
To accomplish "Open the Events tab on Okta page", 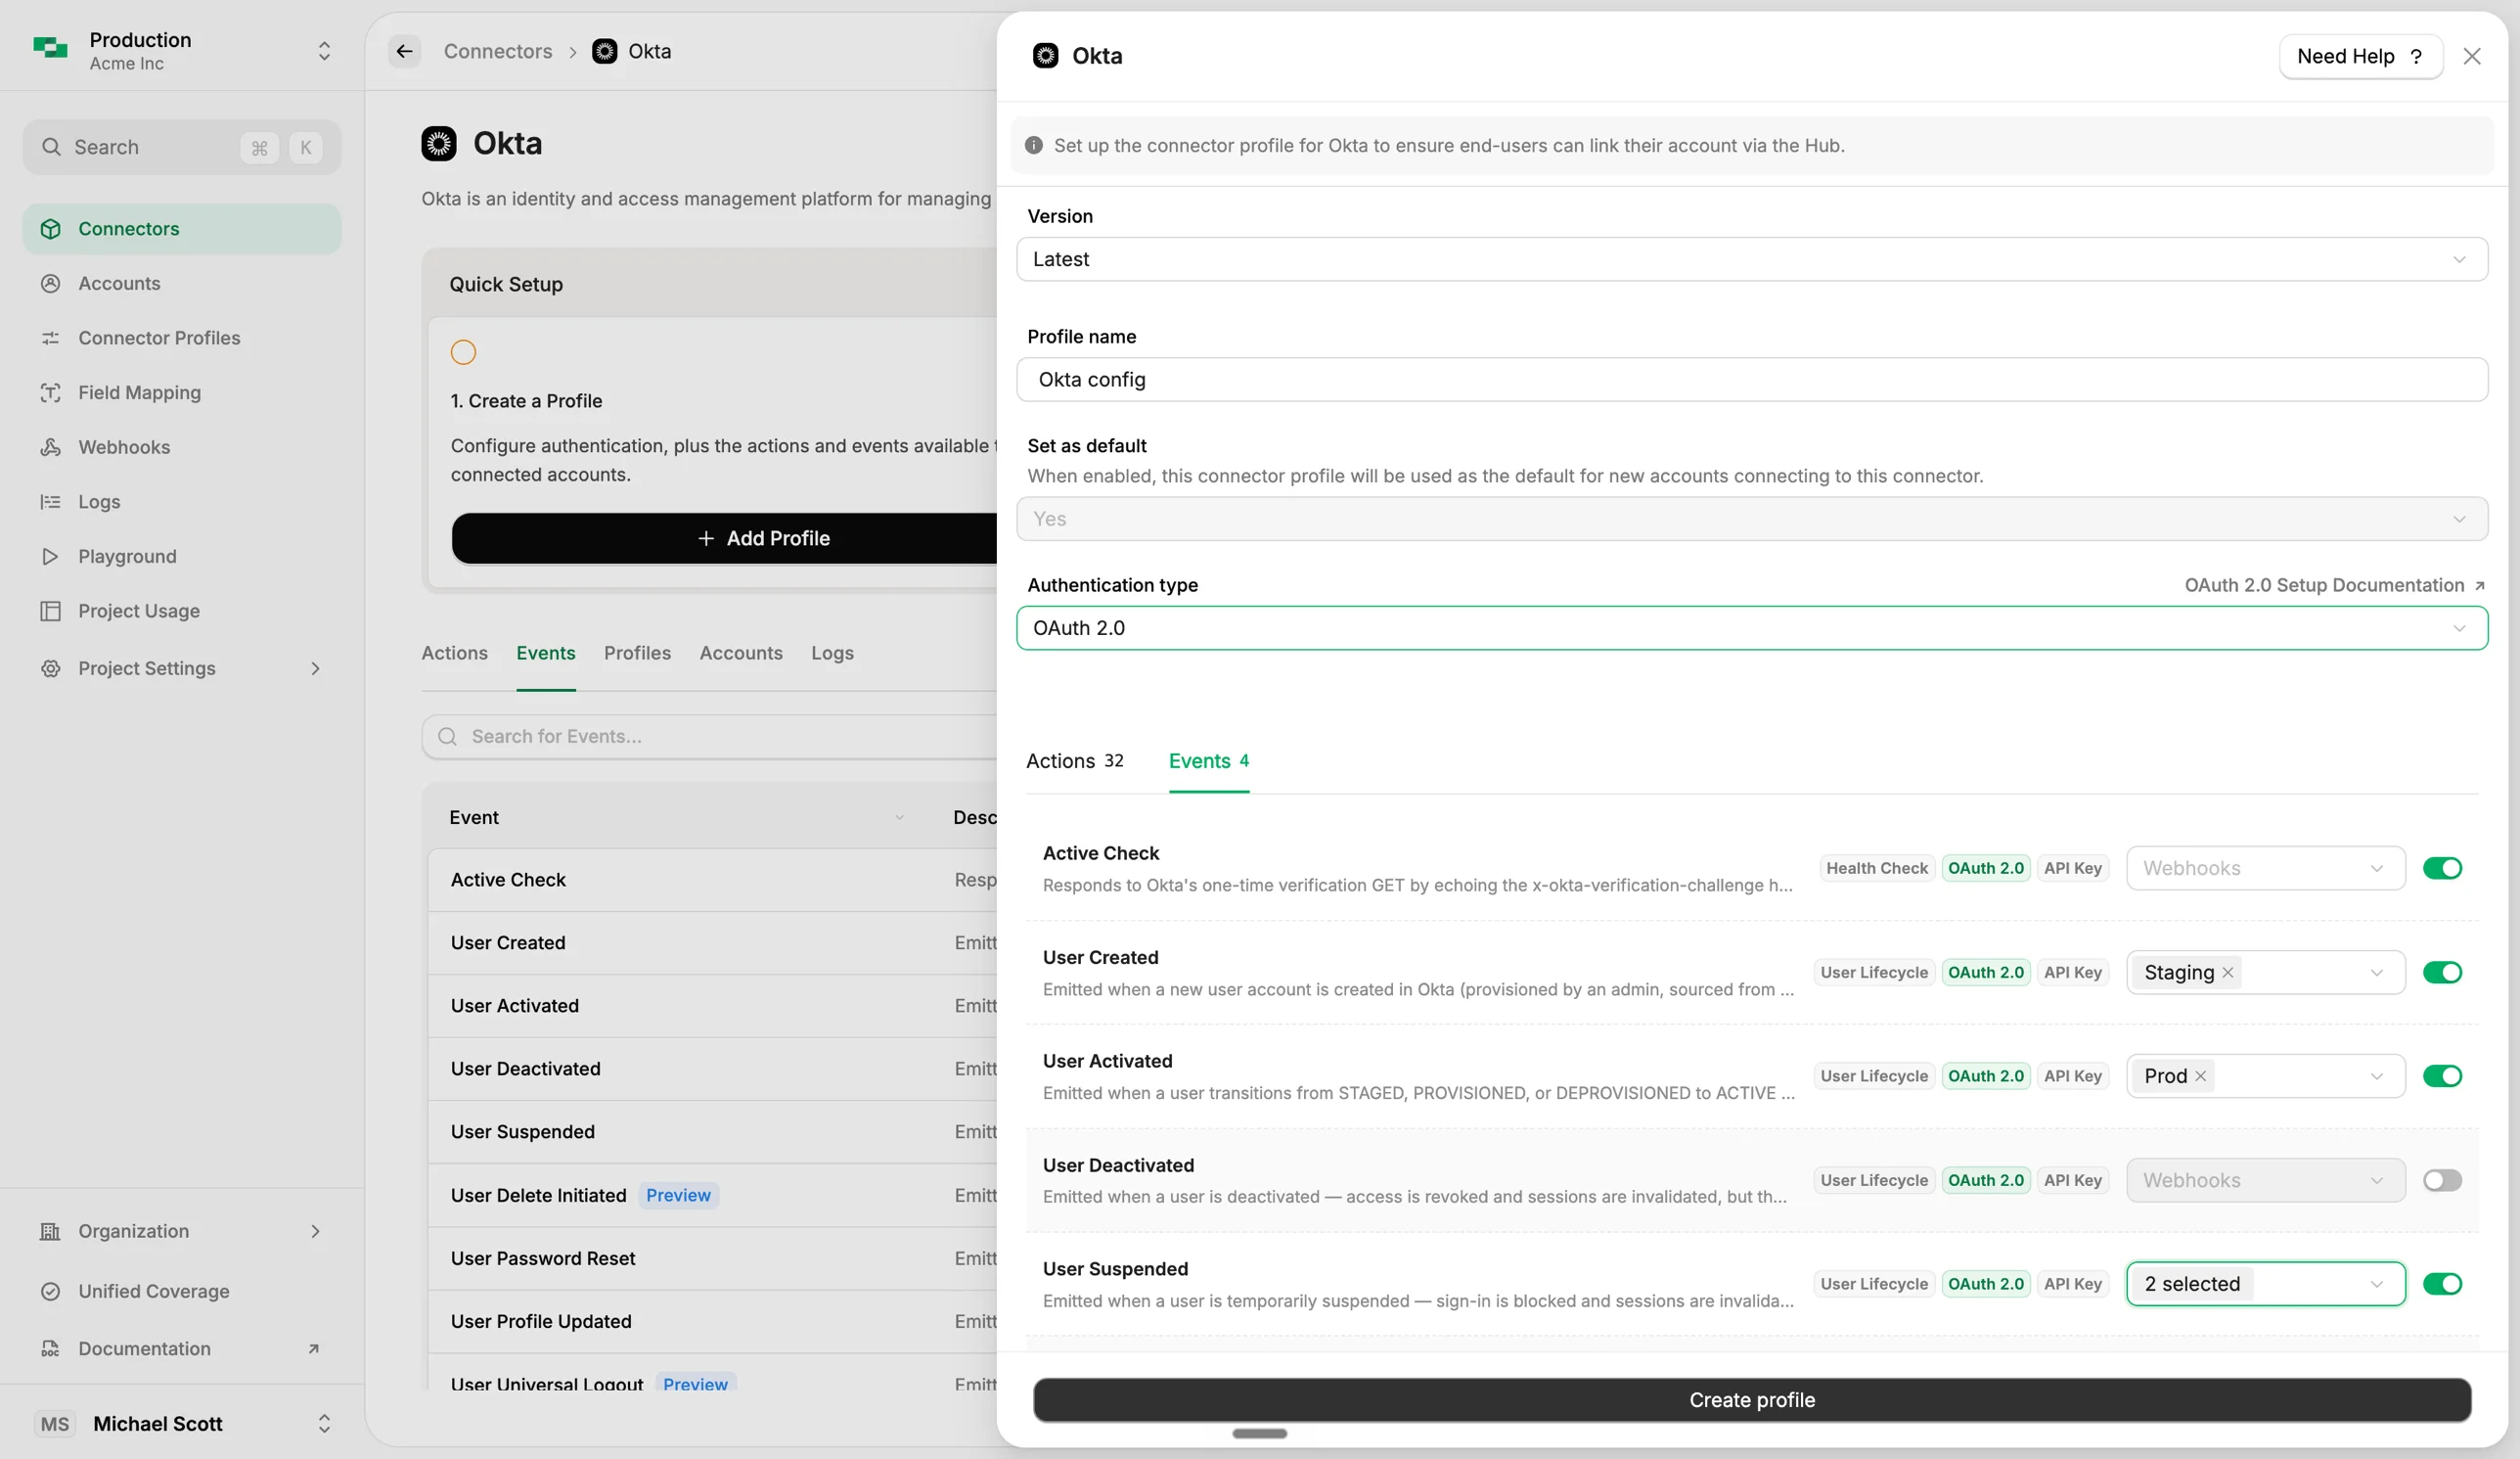I will coord(545,653).
